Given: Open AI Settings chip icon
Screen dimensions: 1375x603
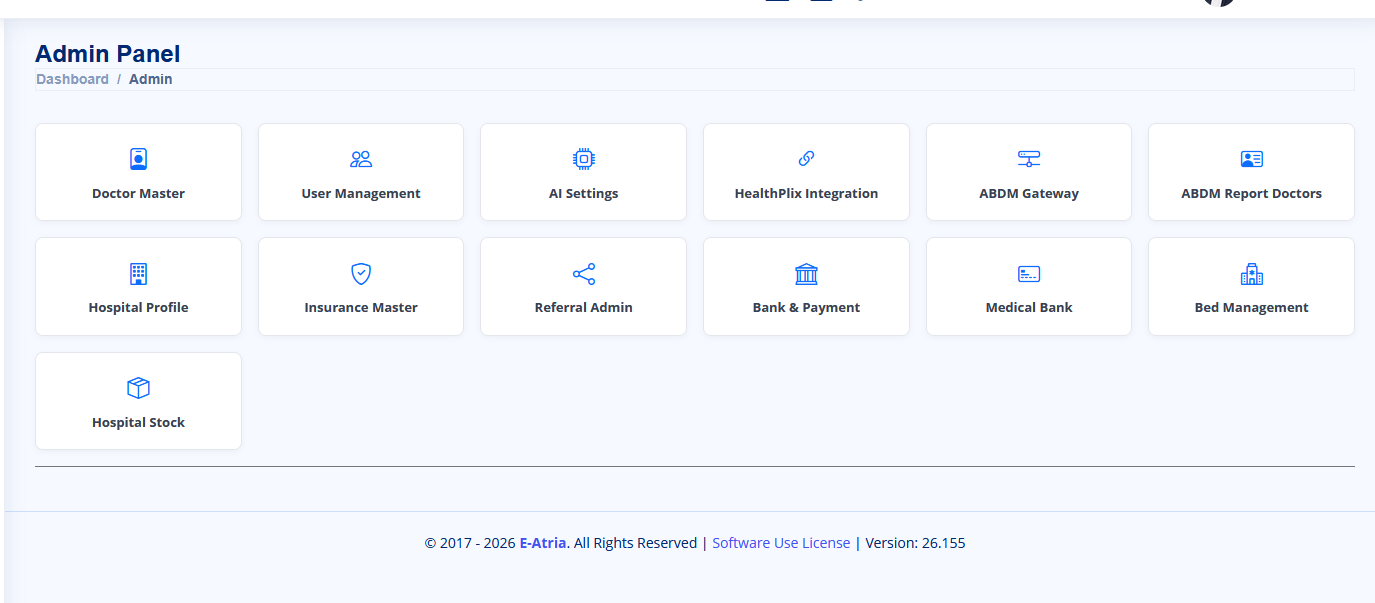Looking at the screenshot, I should click(584, 159).
